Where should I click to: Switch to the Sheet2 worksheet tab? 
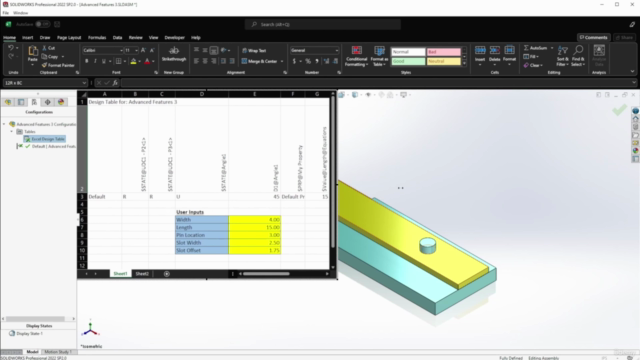point(142,274)
